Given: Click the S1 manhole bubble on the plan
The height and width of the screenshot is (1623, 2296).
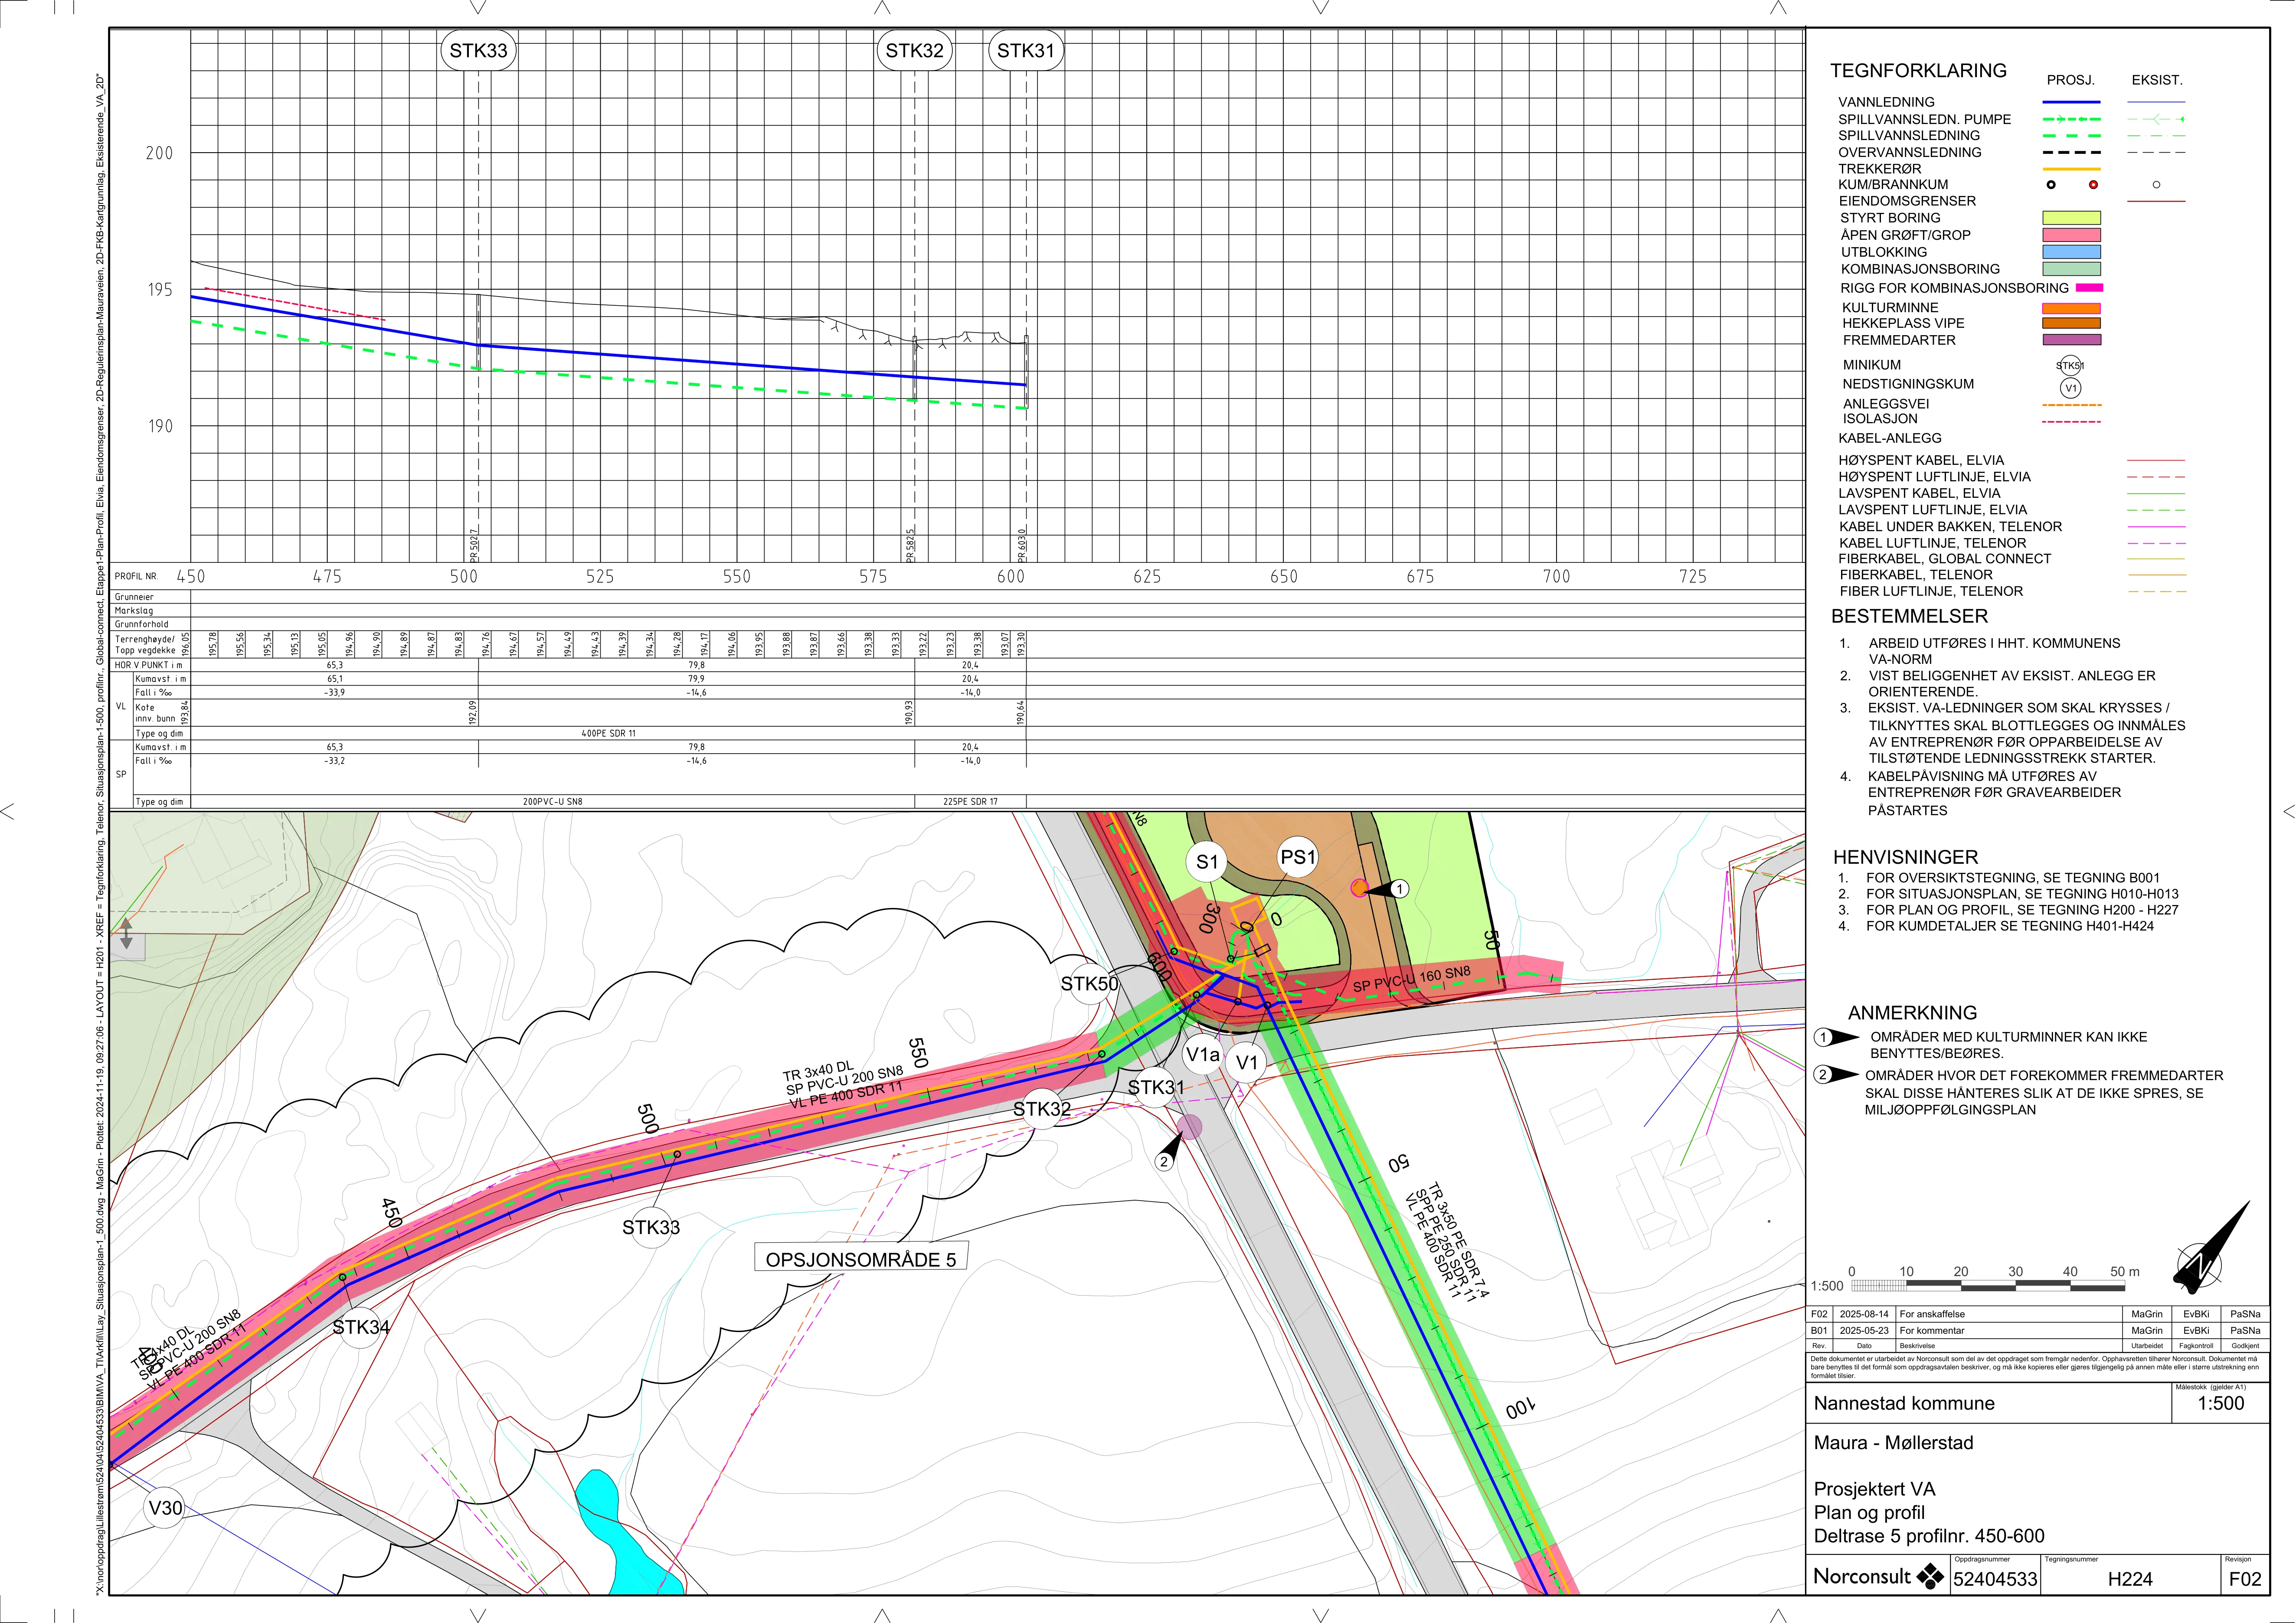Looking at the screenshot, I should [x=1207, y=862].
